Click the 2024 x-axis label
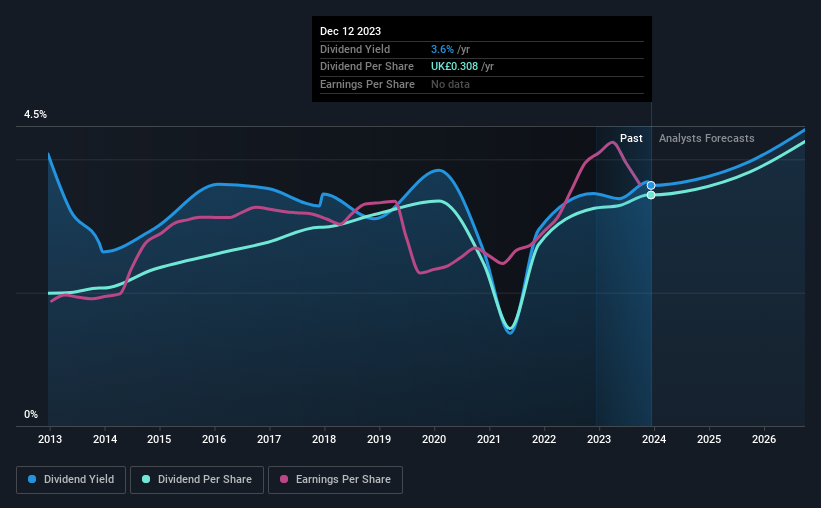Image resolution: width=821 pixels, height=508 pixels. click(654, 439)
